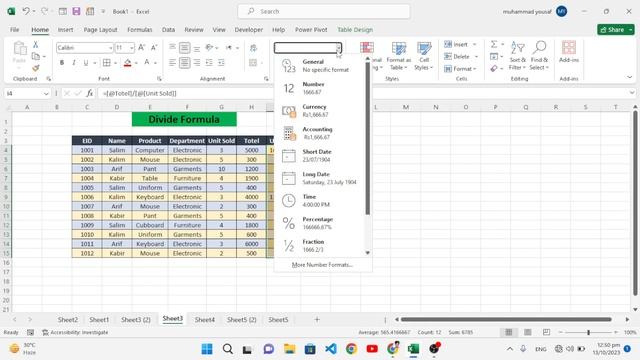The image size is (640, 360).
Task: Select Long Date format option
Action: tap(320, 178)
